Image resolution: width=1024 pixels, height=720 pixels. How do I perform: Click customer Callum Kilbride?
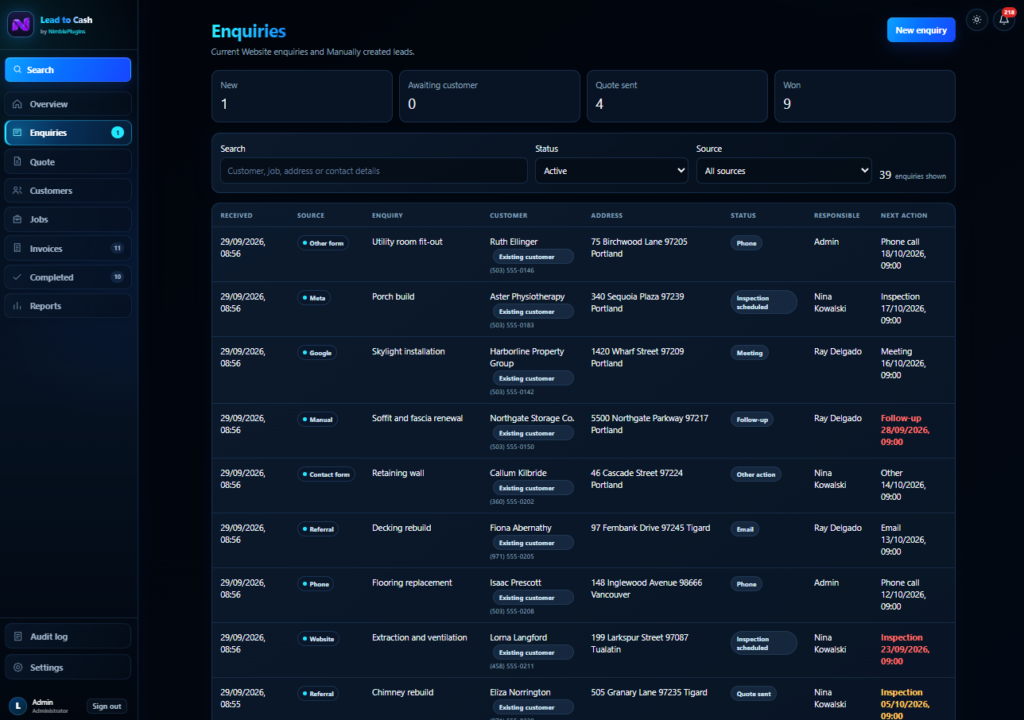click(519, 473)
